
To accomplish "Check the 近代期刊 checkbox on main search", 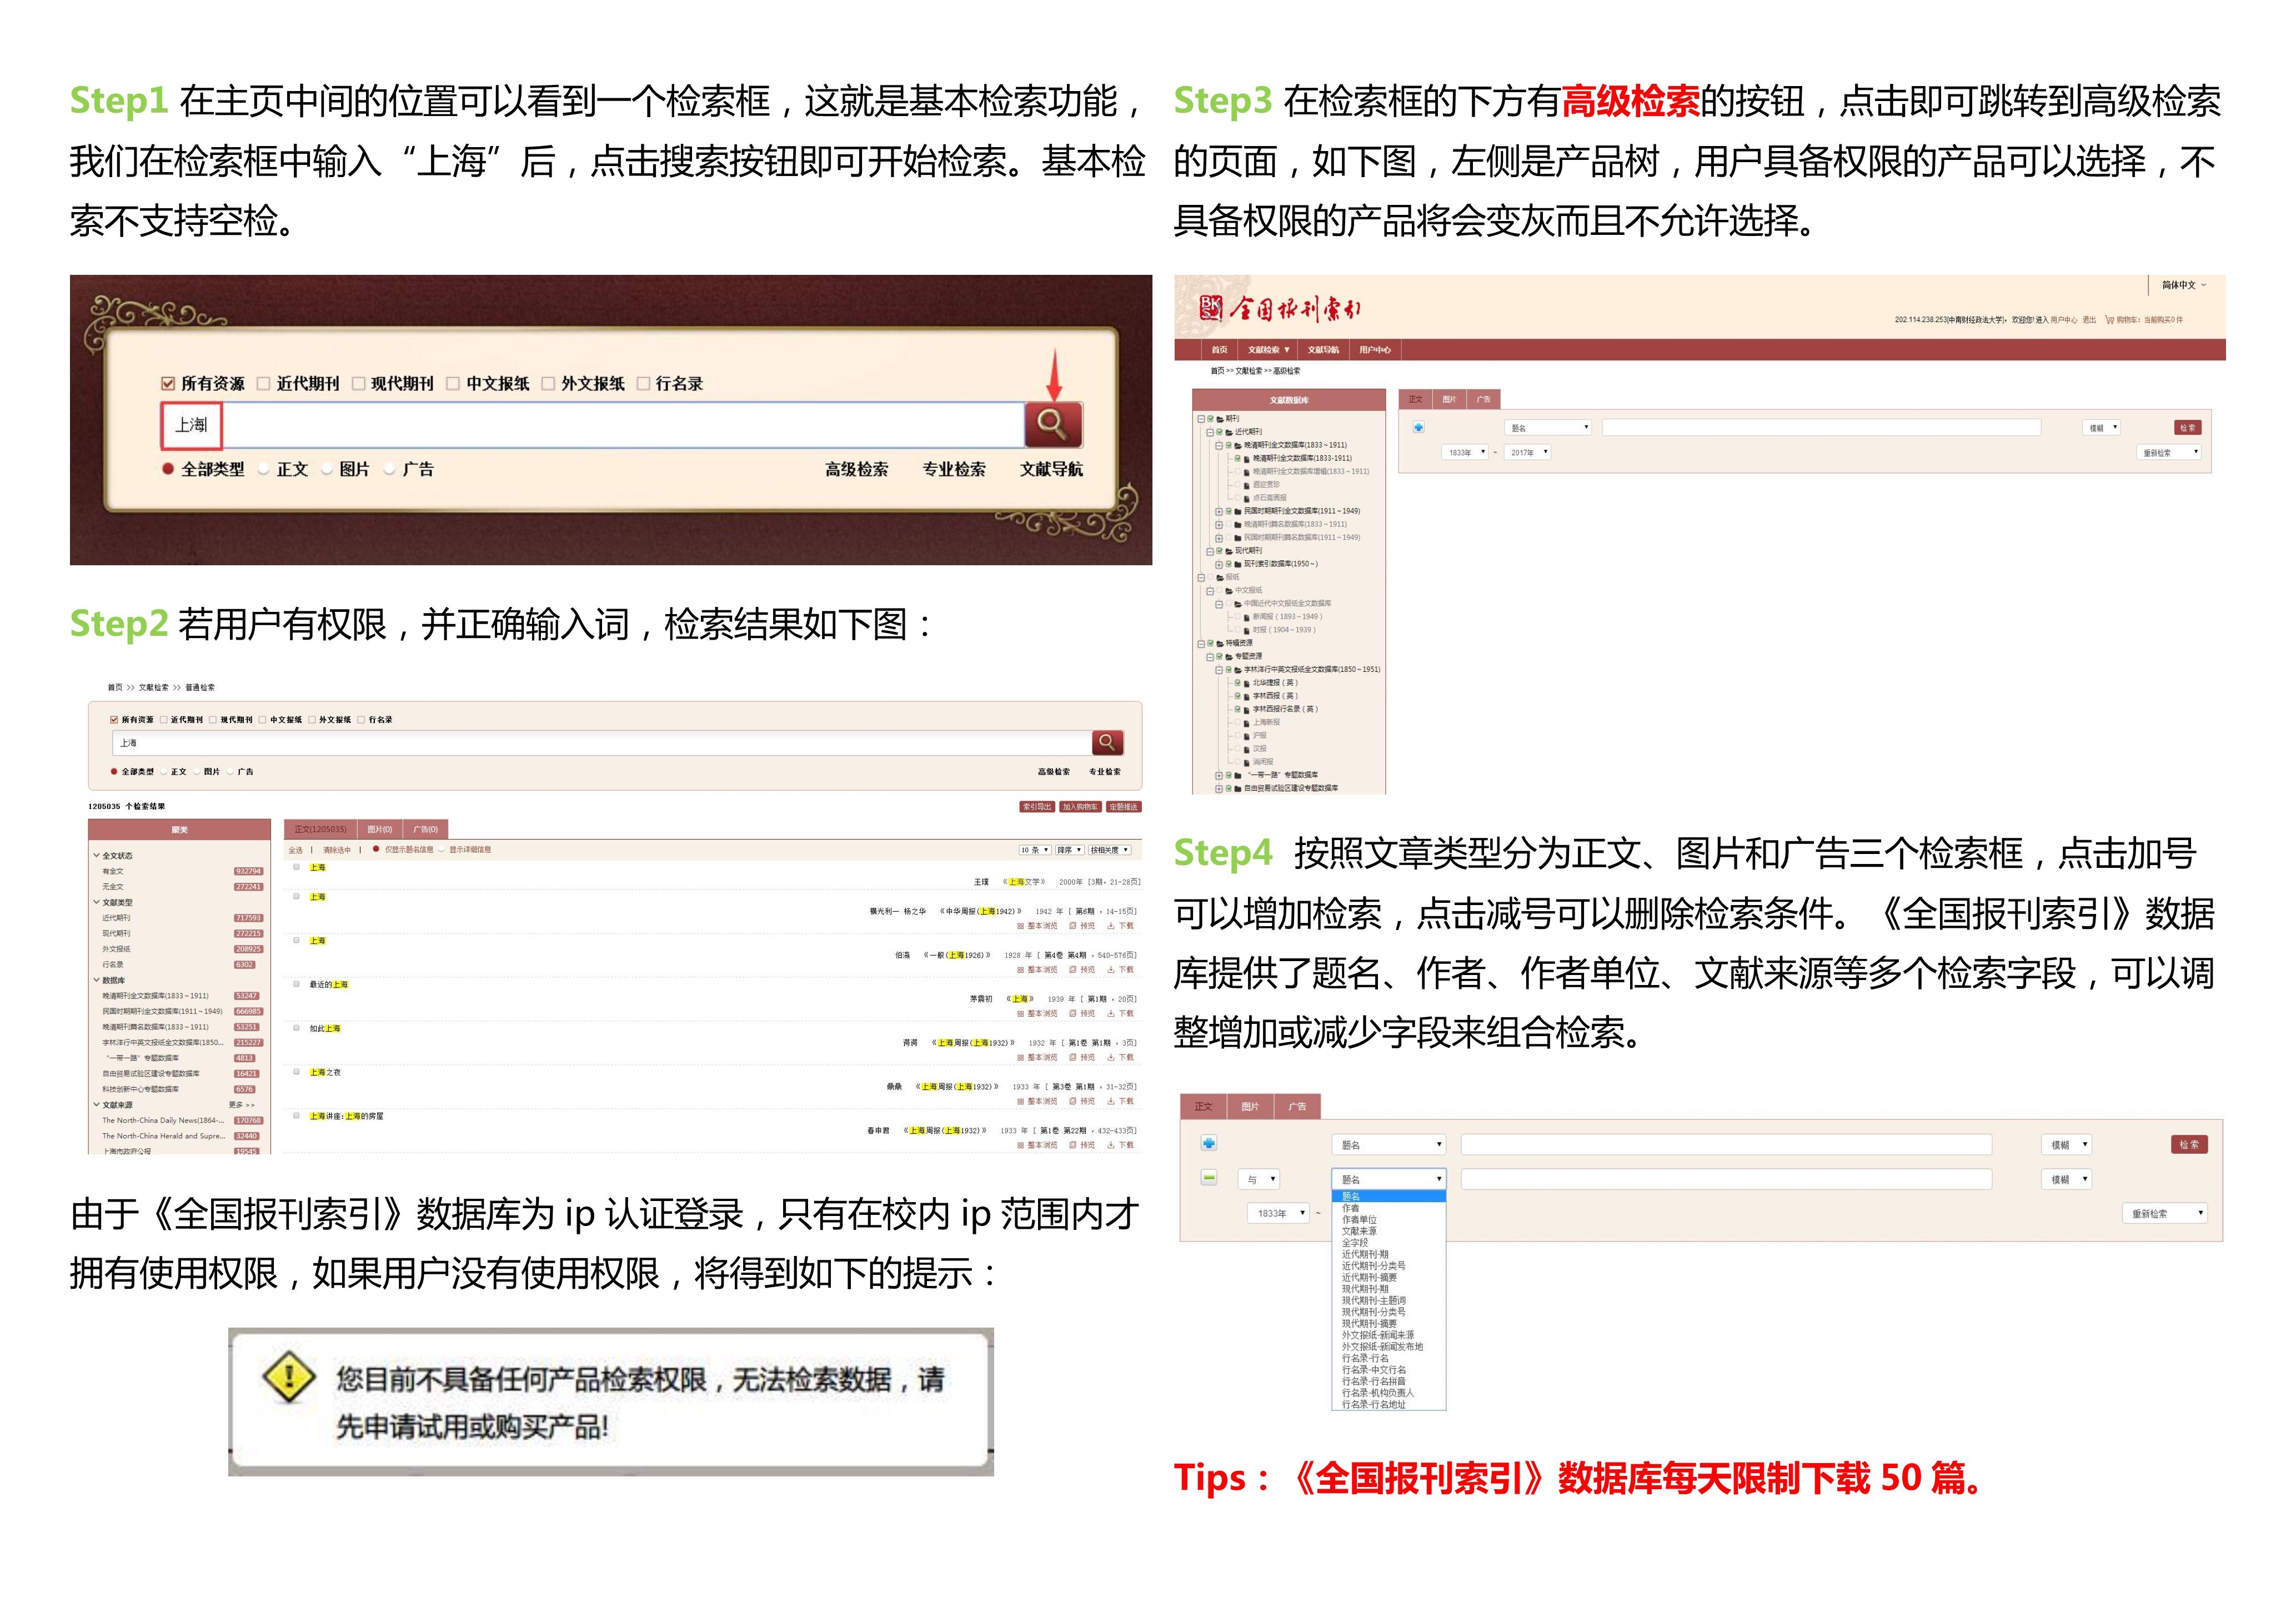I will [264, 384].
